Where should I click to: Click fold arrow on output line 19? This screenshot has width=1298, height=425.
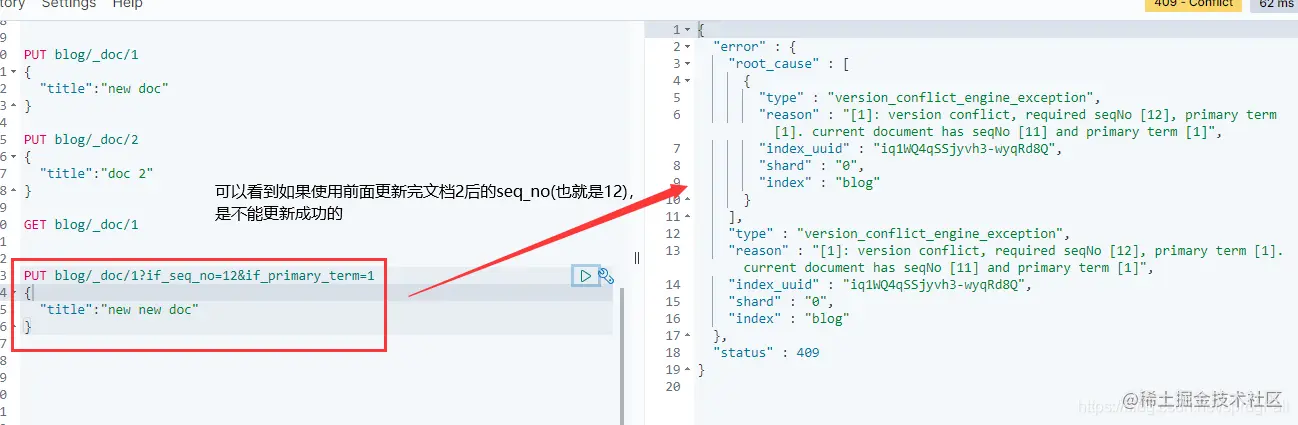[x=687, y=370]
